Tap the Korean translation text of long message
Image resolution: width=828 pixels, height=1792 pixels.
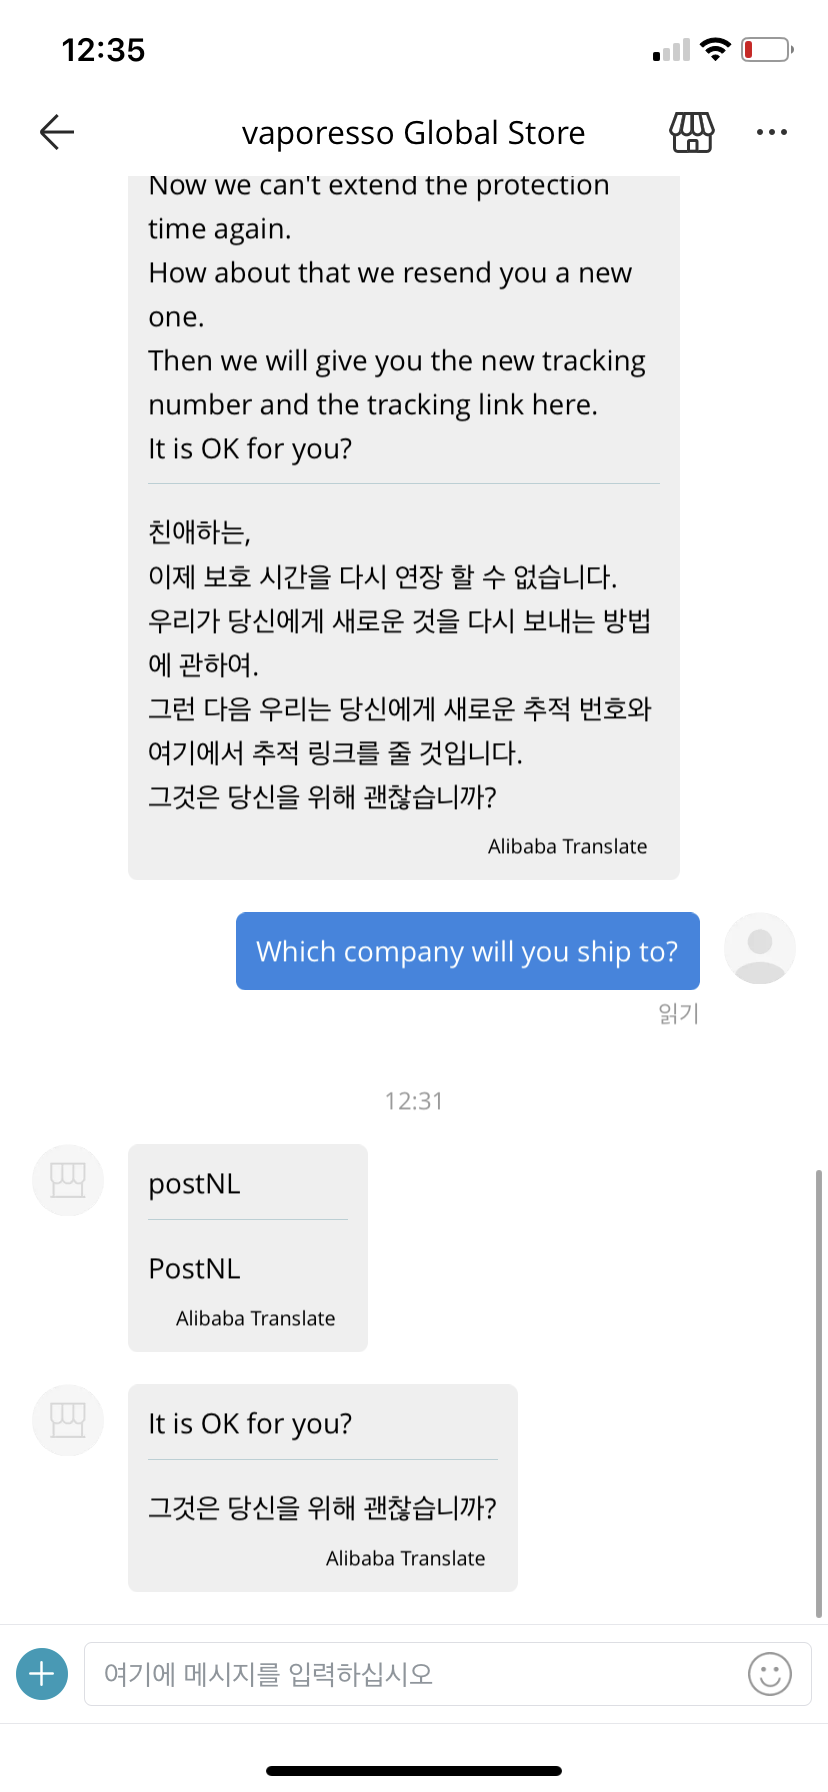click(398, 664)
